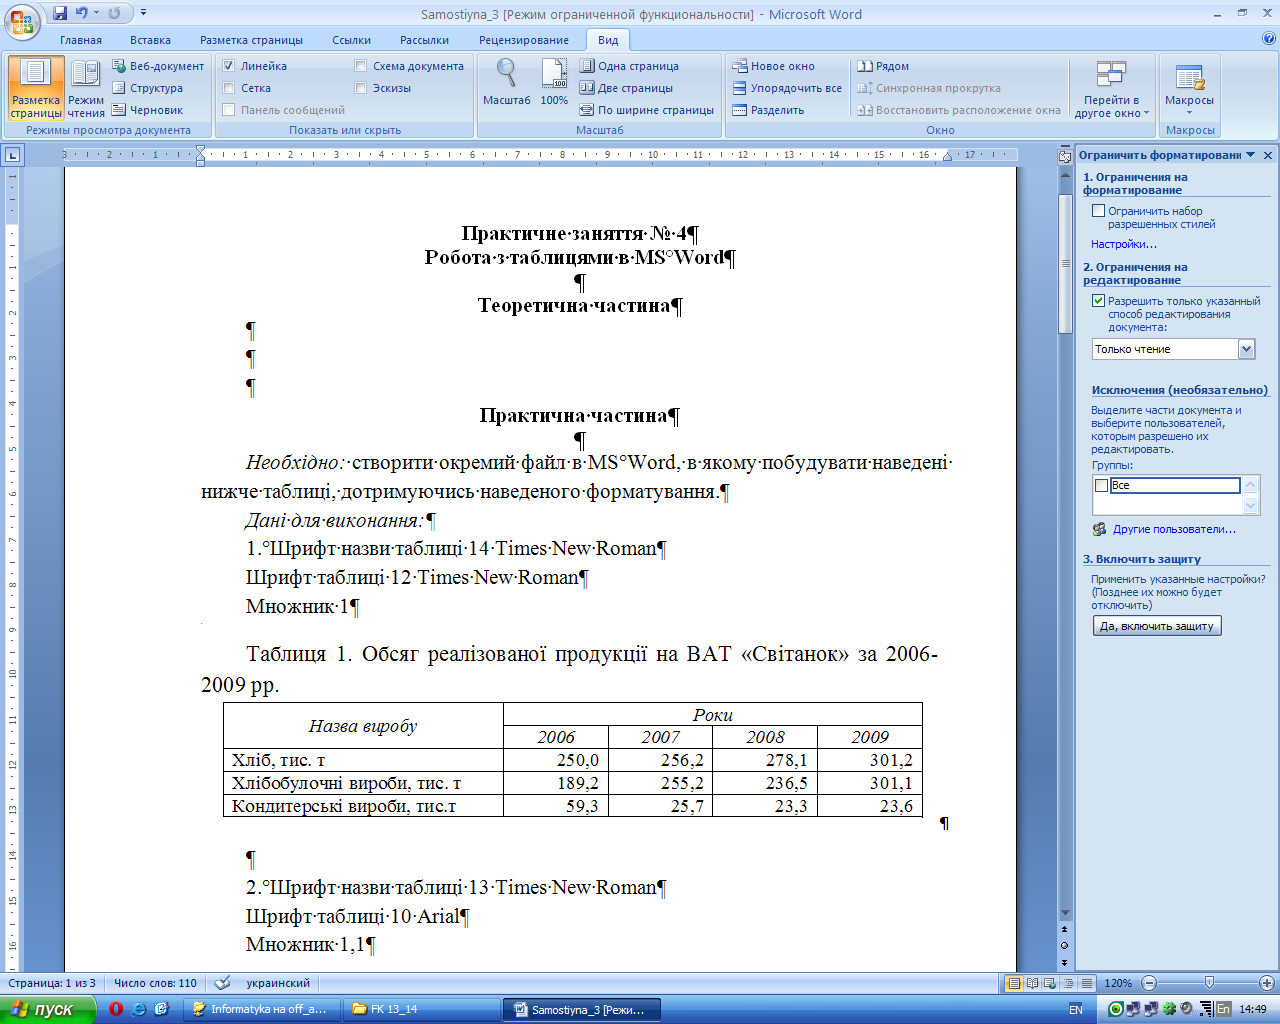Click Другие пользователи... link
This screenshot has width=1280, height=1024.
point(1174,529)
